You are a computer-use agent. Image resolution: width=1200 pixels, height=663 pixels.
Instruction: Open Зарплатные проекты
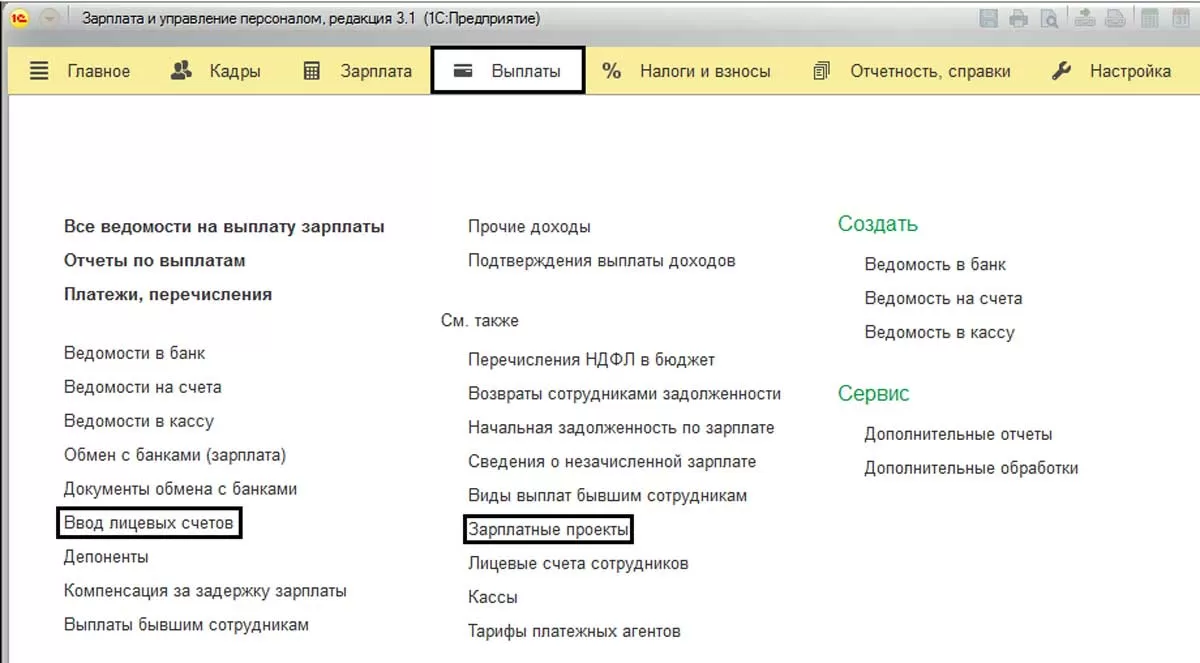549,529
